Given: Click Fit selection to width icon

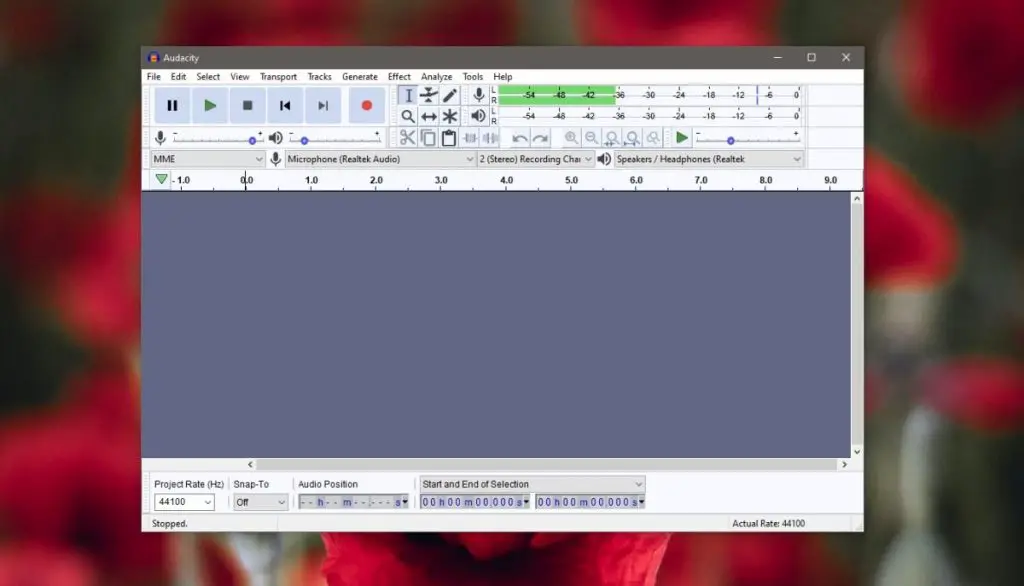Looking at the screenshot, I should pyautogui.click(x=612, y=138).
